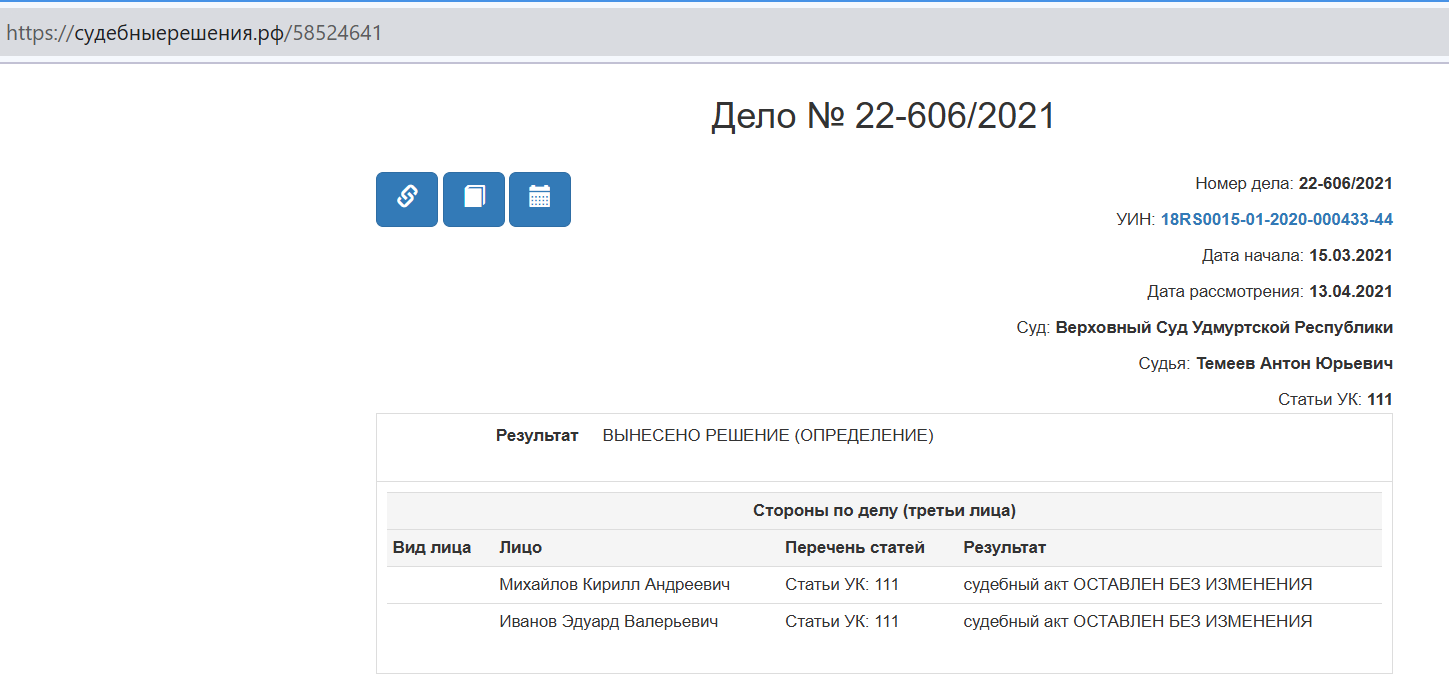Click court name Верховный Суд Удмуртской Республики

(1224, 328)
